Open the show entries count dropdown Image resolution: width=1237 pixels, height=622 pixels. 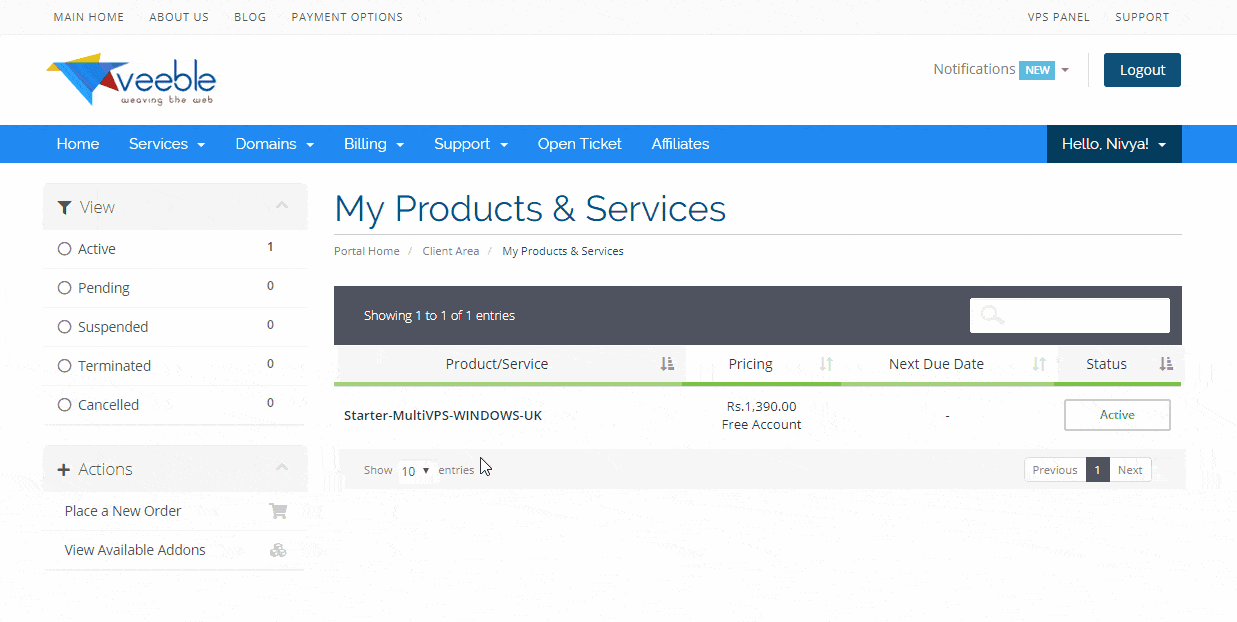click(x=415, y=471)
